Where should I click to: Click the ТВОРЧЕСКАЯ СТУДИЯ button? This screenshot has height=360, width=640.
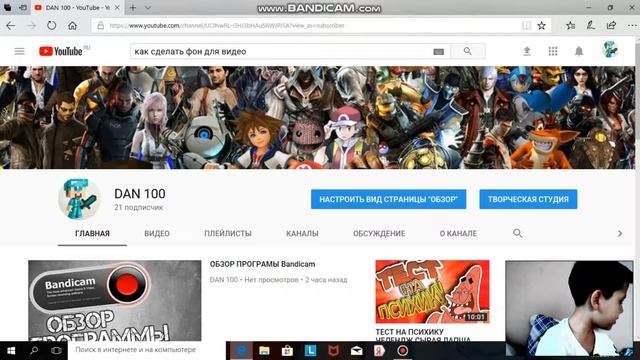[528, 199]
